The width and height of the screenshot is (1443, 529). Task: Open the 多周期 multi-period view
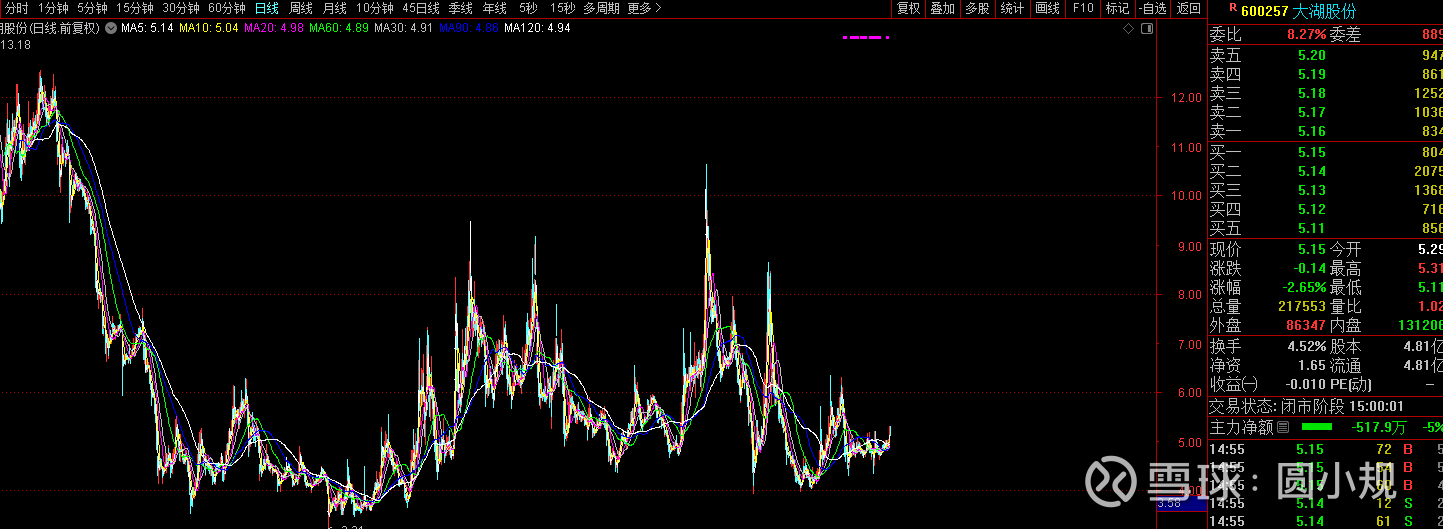coord(602,8)
